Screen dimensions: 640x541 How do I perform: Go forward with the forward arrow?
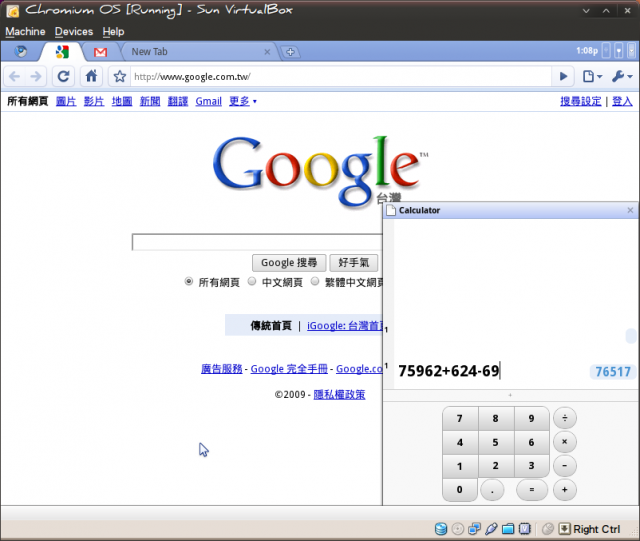click(36, 76)
